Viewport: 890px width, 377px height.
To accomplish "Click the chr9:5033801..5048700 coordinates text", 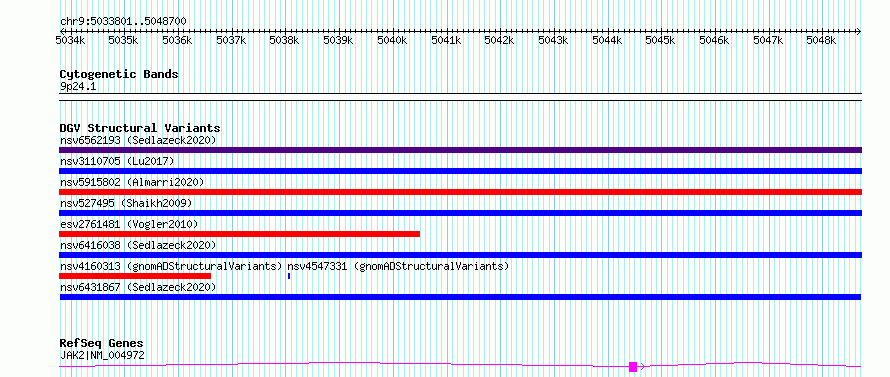I will click(123, 22).
